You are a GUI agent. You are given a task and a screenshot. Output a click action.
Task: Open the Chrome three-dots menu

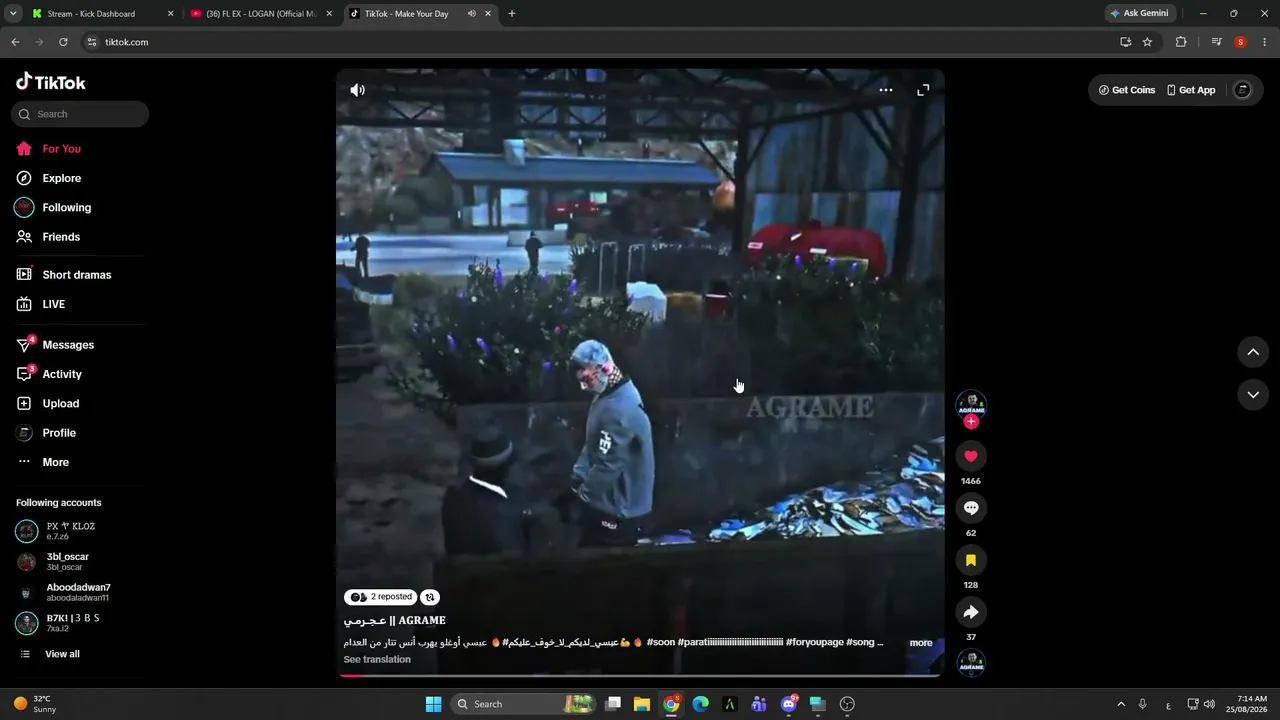pos(1265,42)
